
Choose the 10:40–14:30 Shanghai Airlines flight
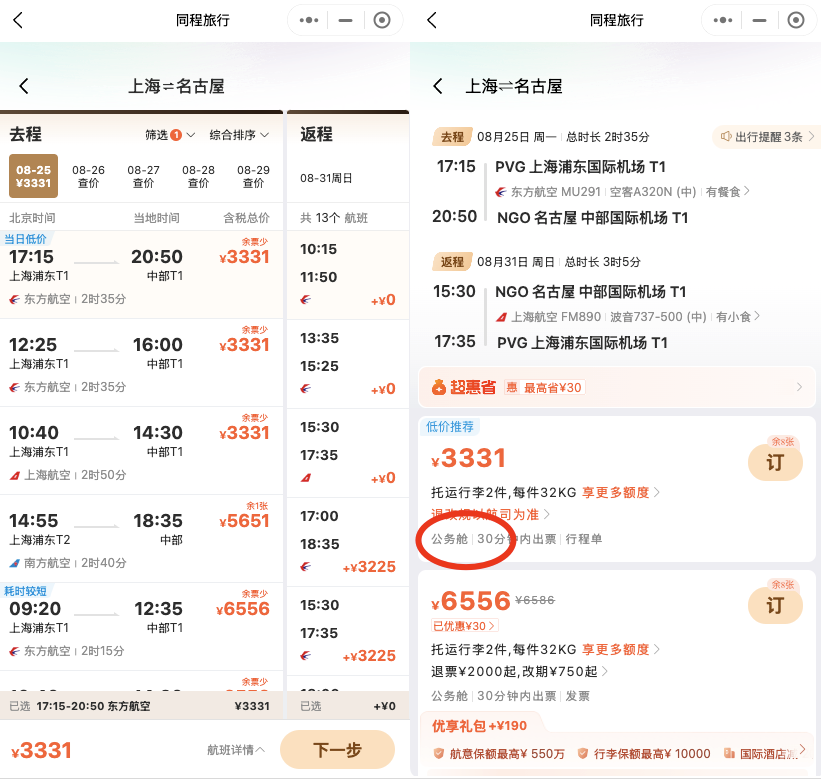pyautogui.click(x=141, y=450)
